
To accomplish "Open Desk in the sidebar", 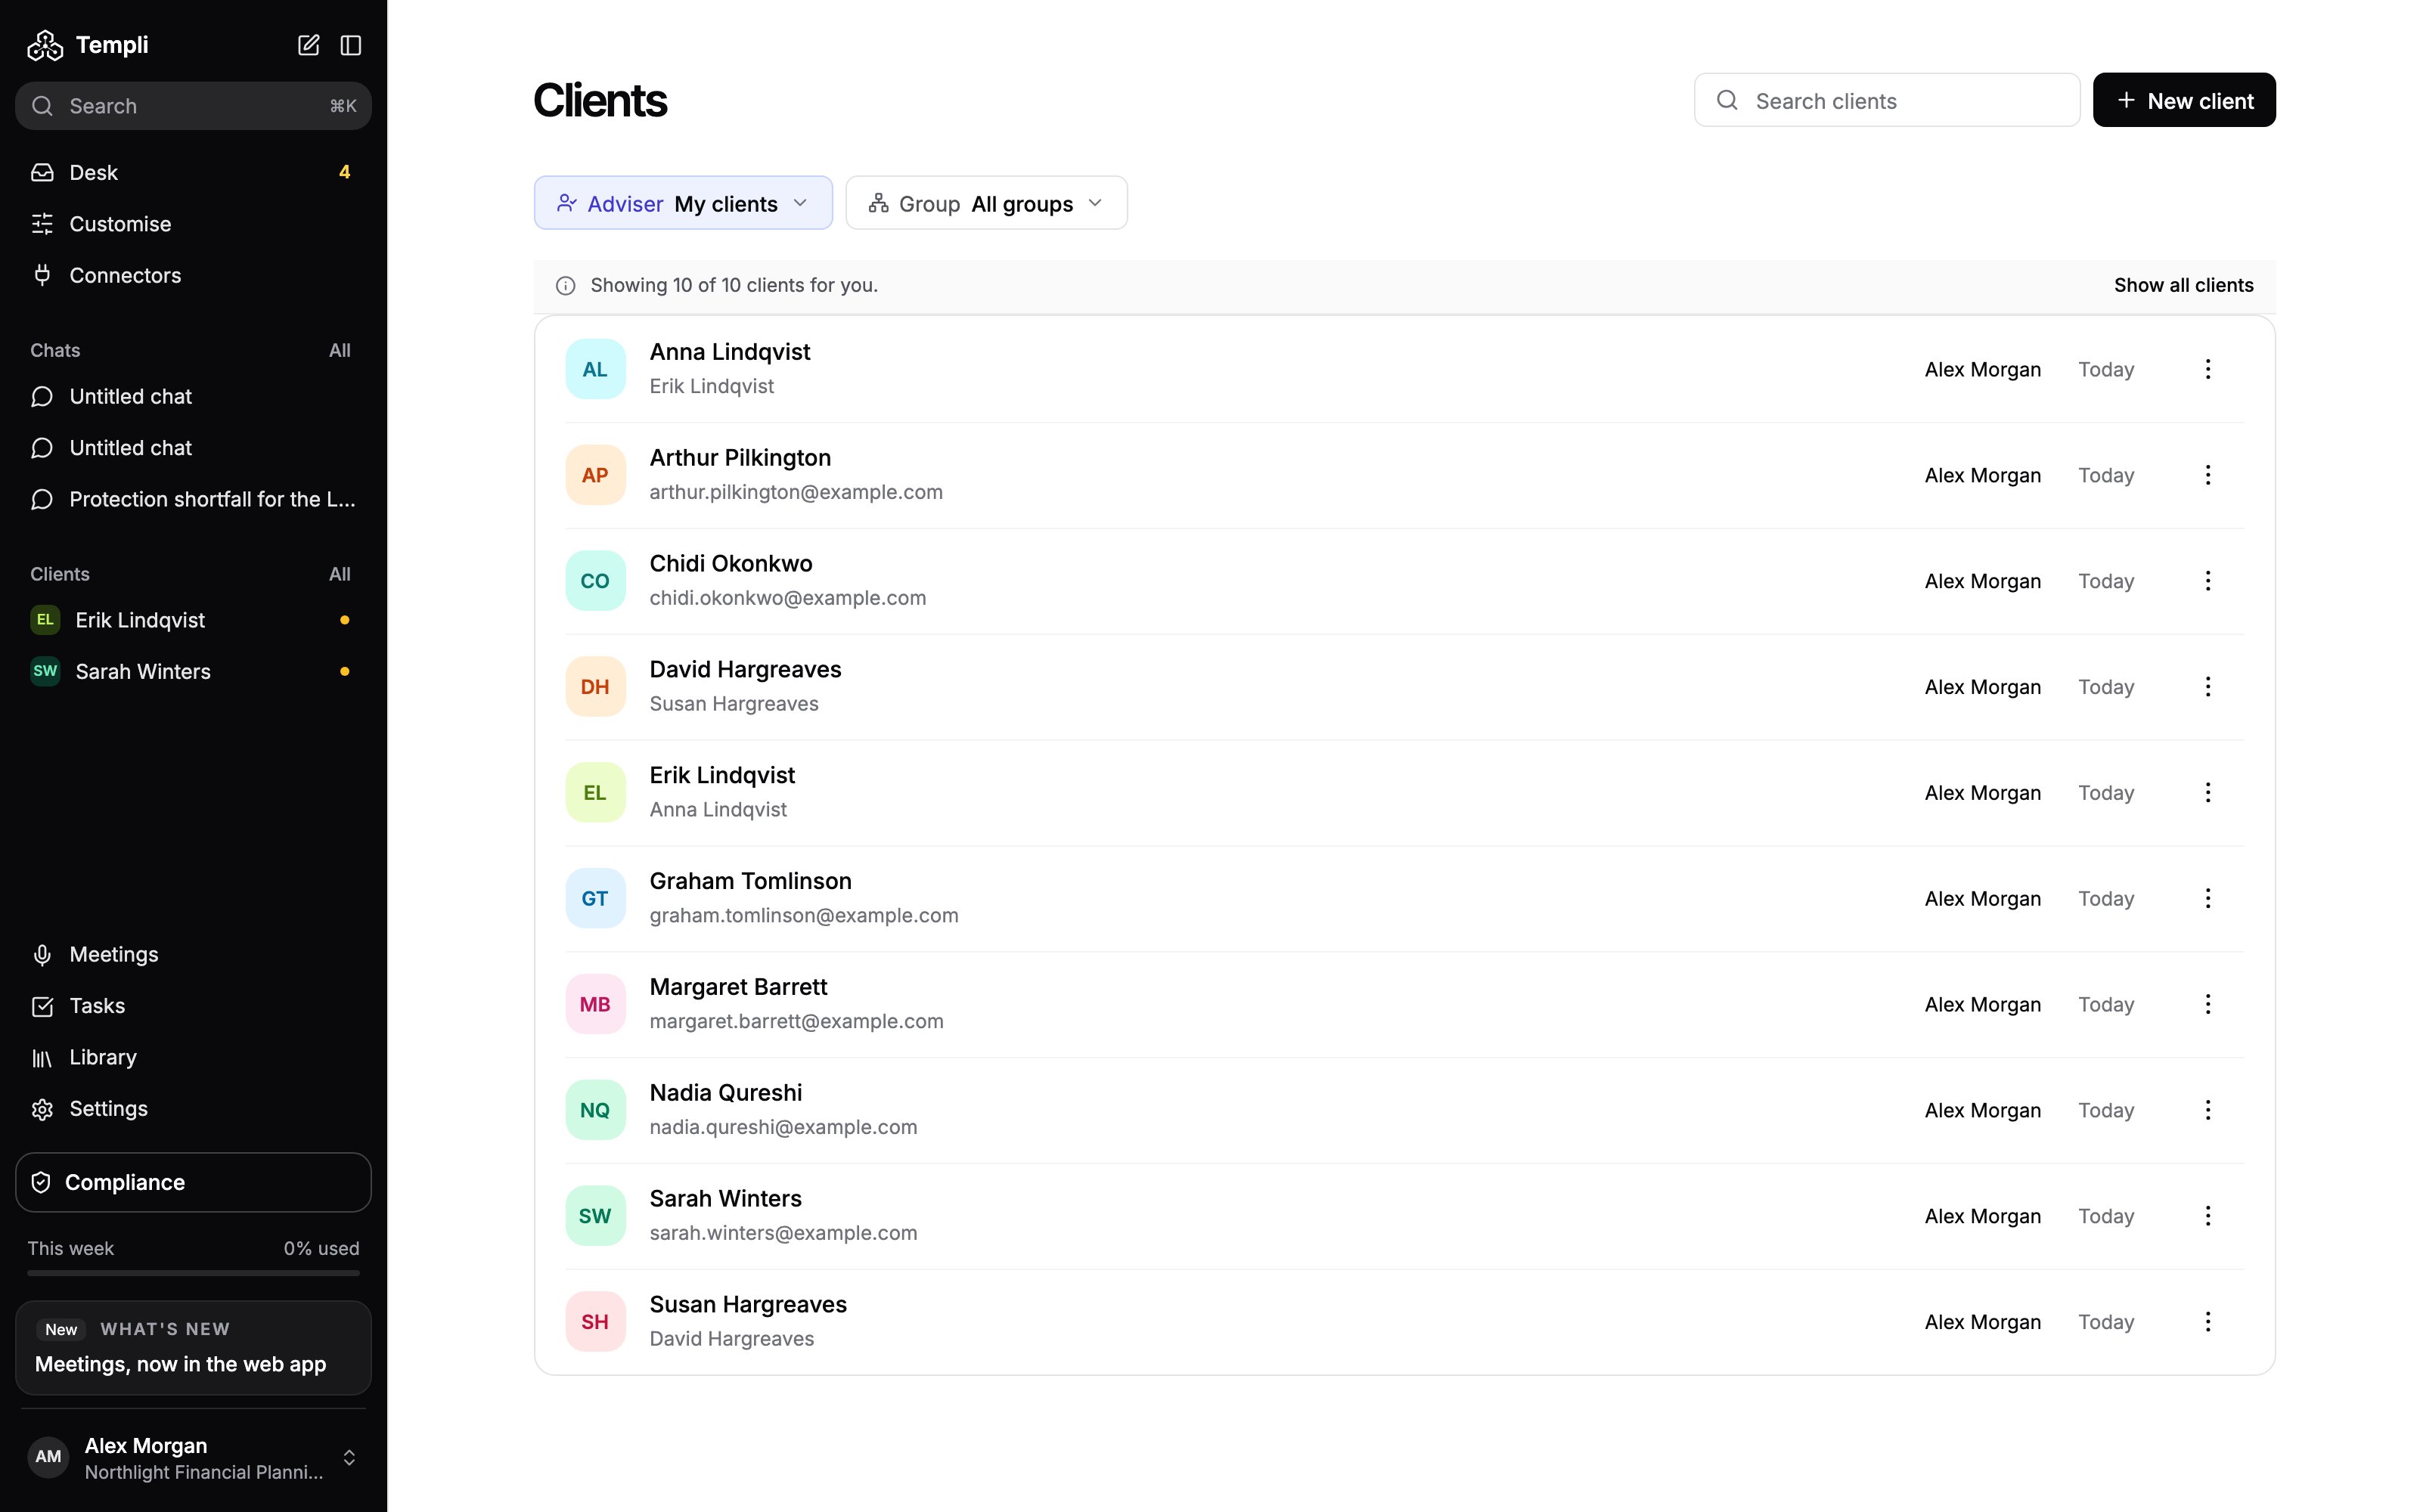I will (193, 172).
